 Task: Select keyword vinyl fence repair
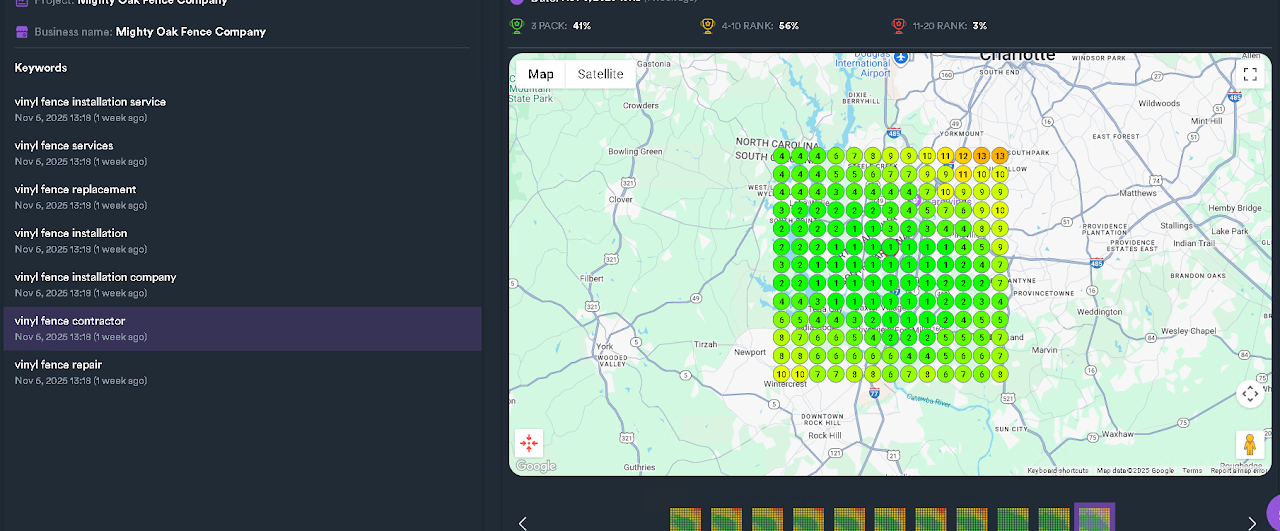[241, 372]
